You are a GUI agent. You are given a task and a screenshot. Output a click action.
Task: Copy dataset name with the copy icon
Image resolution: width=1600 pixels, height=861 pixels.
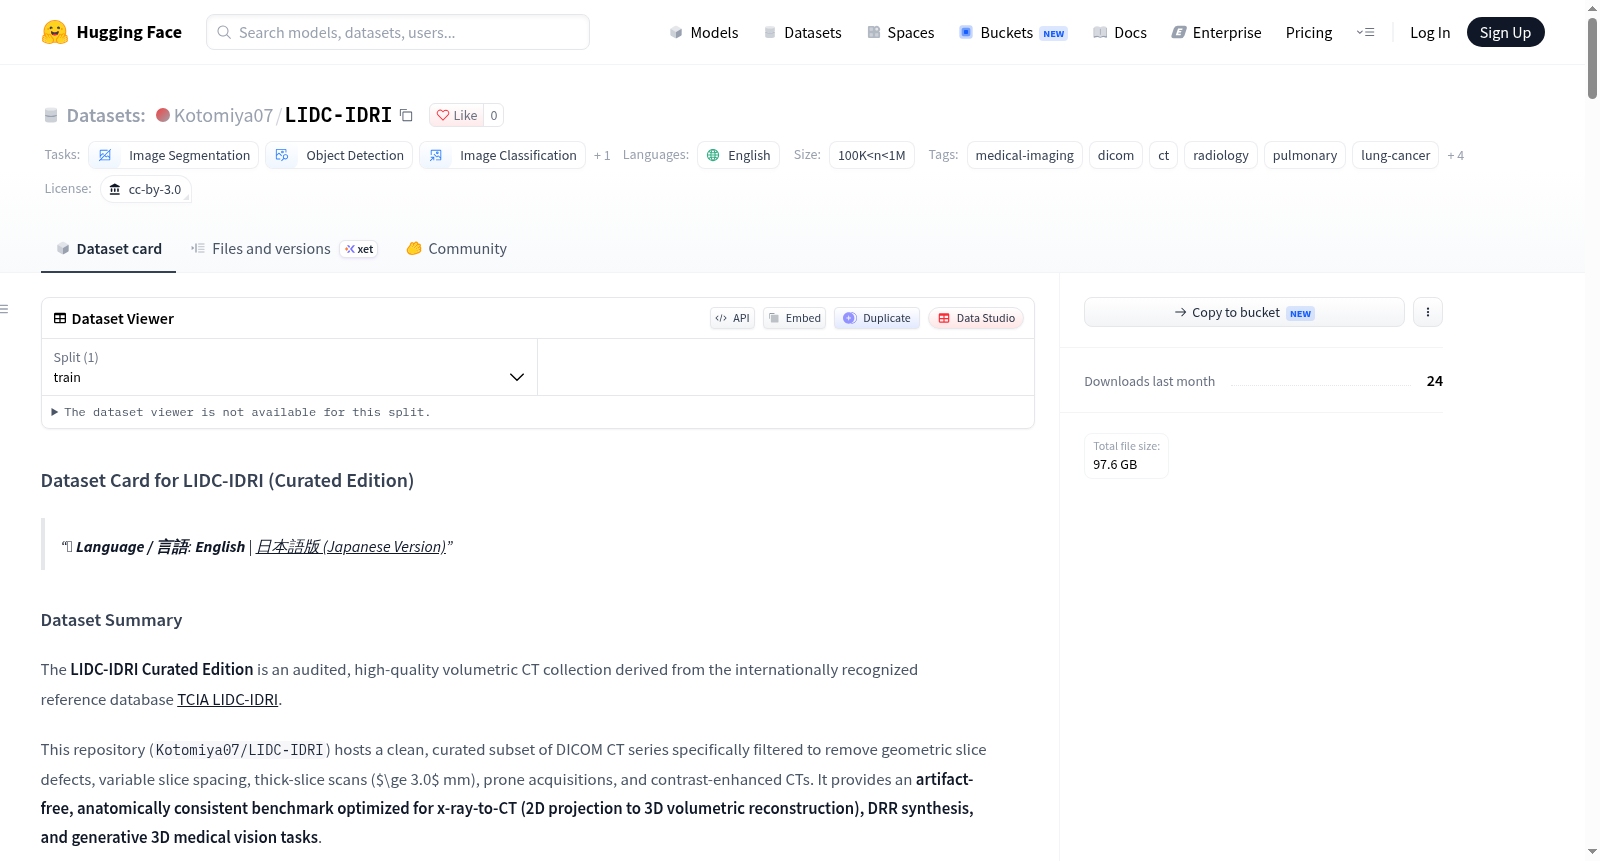(406, 115)
